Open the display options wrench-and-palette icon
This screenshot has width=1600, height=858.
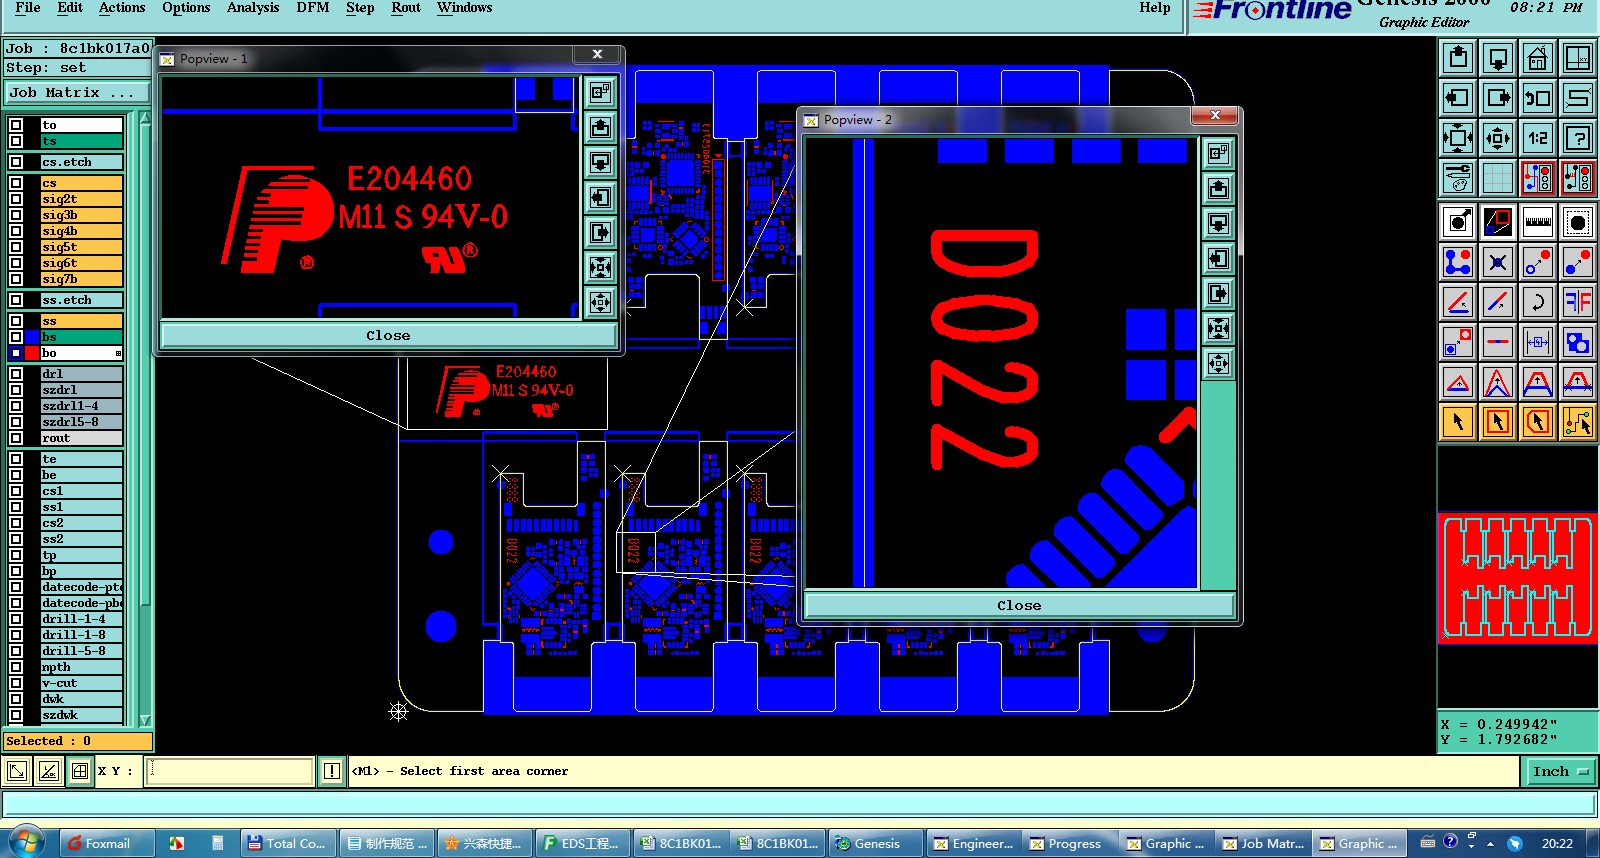[1458, 178]
